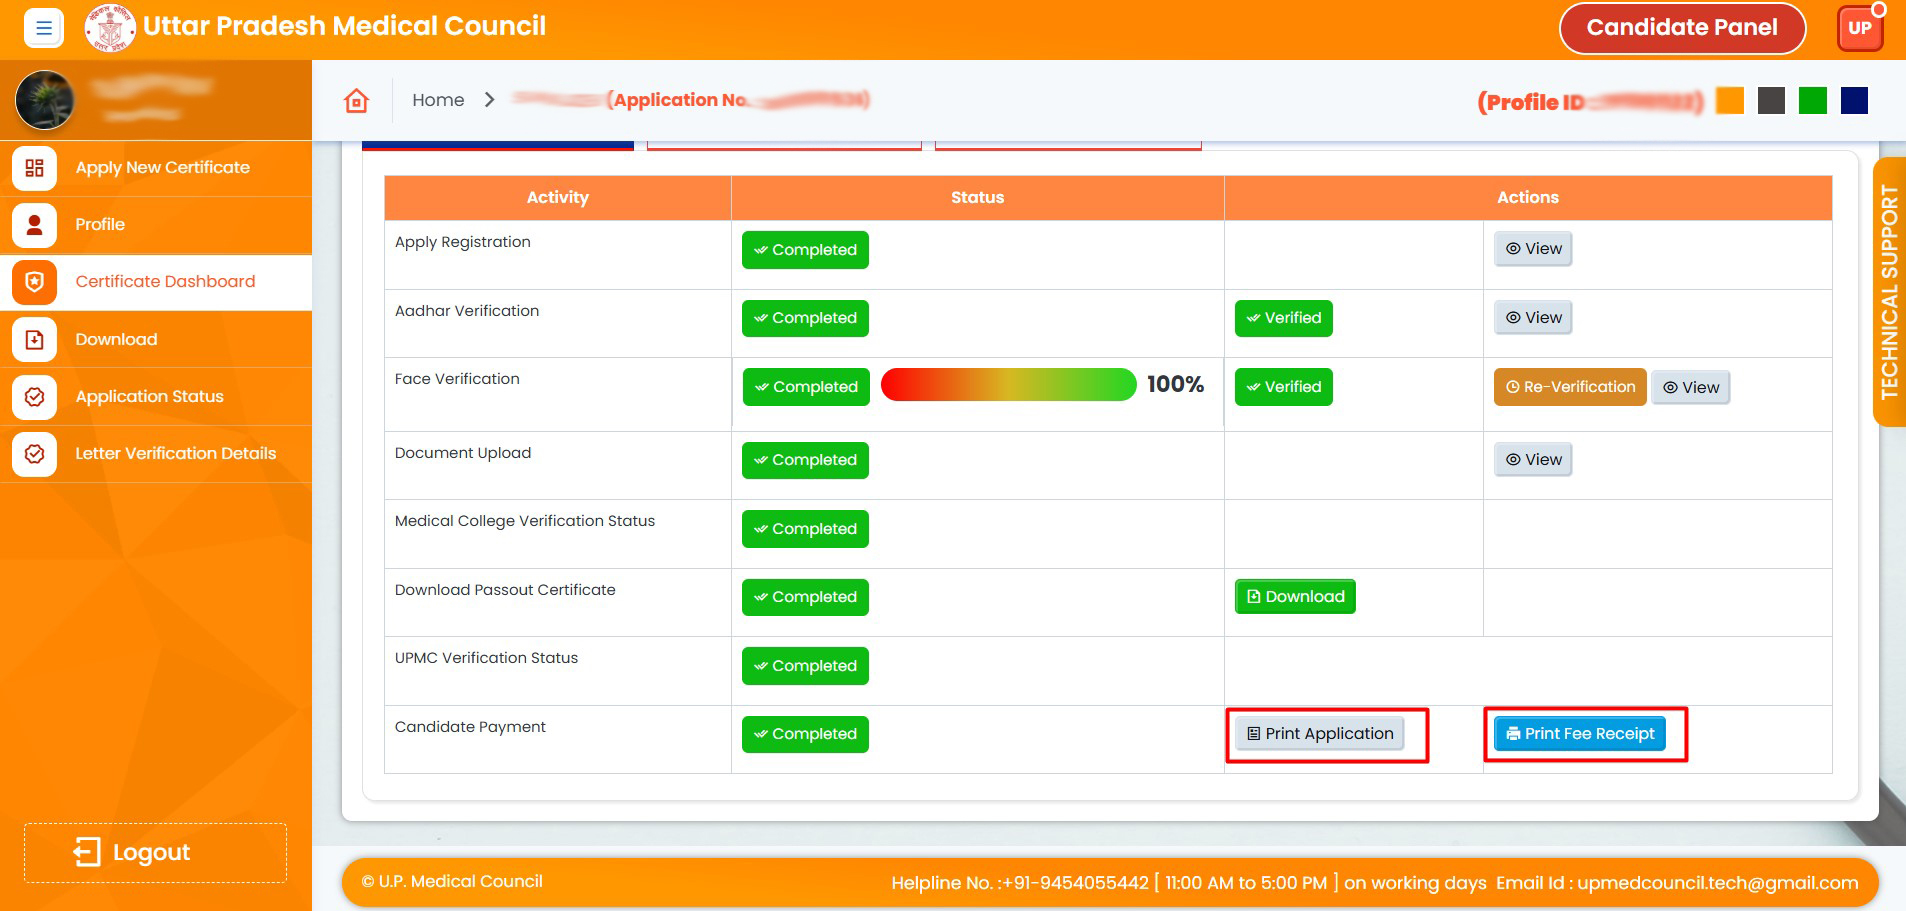This screenshot has height=911, width=1906.
Task: Click the Candidate Panel button
Action: click(x=1682, y=28)
